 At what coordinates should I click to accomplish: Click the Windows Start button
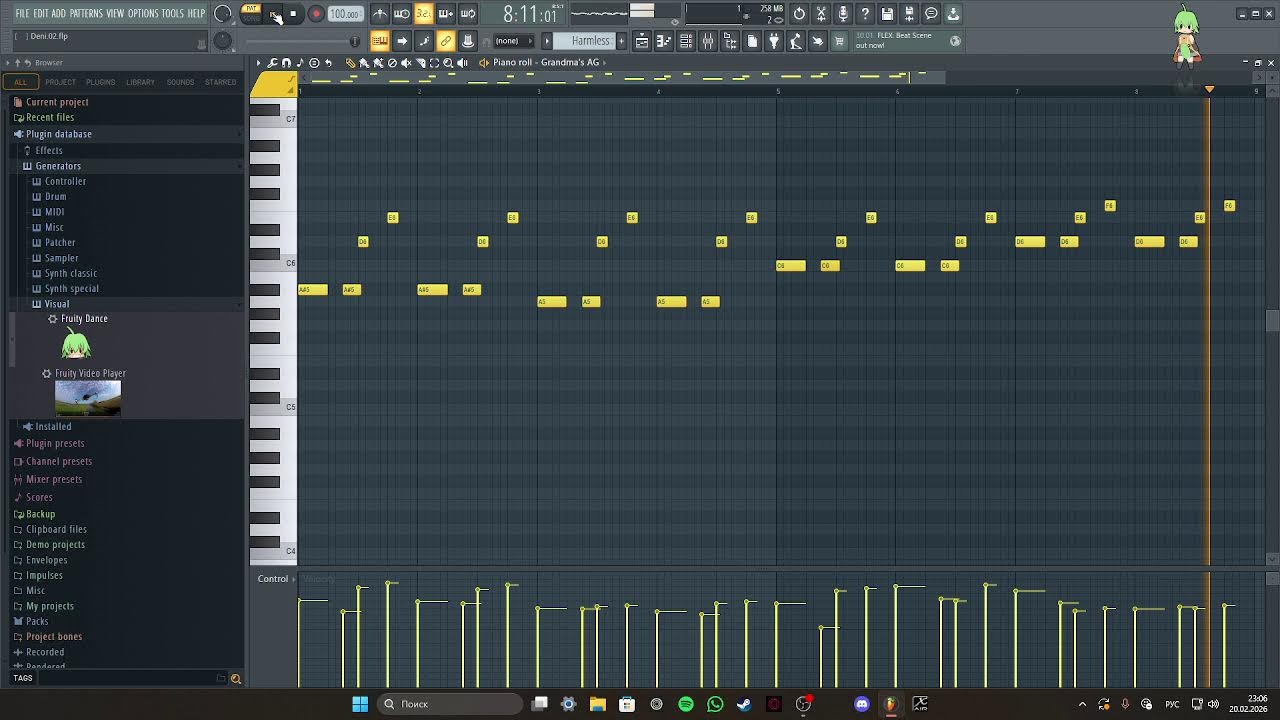pos(360,704)
